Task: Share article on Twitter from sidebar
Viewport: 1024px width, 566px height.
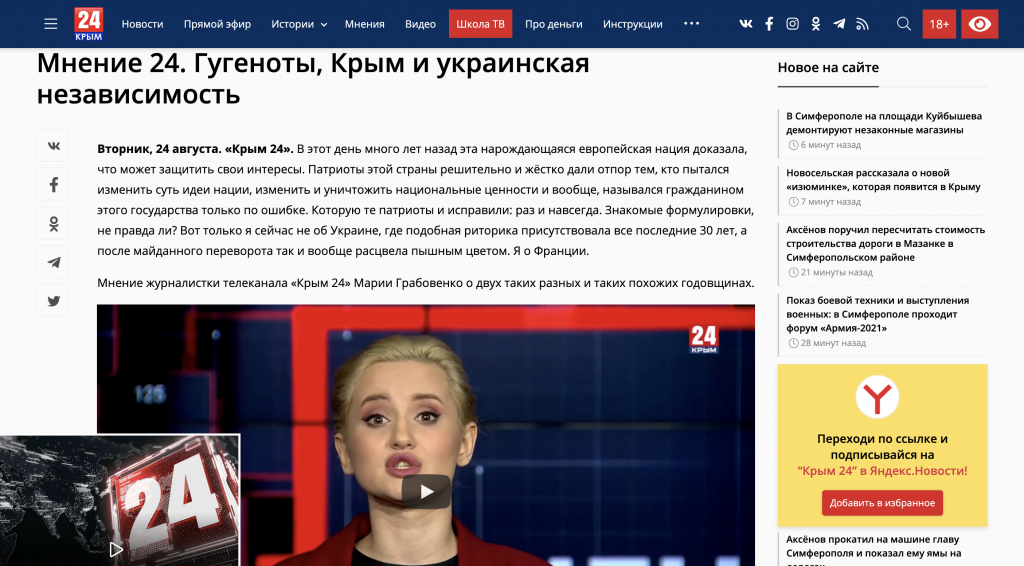Action: point(54,301)
